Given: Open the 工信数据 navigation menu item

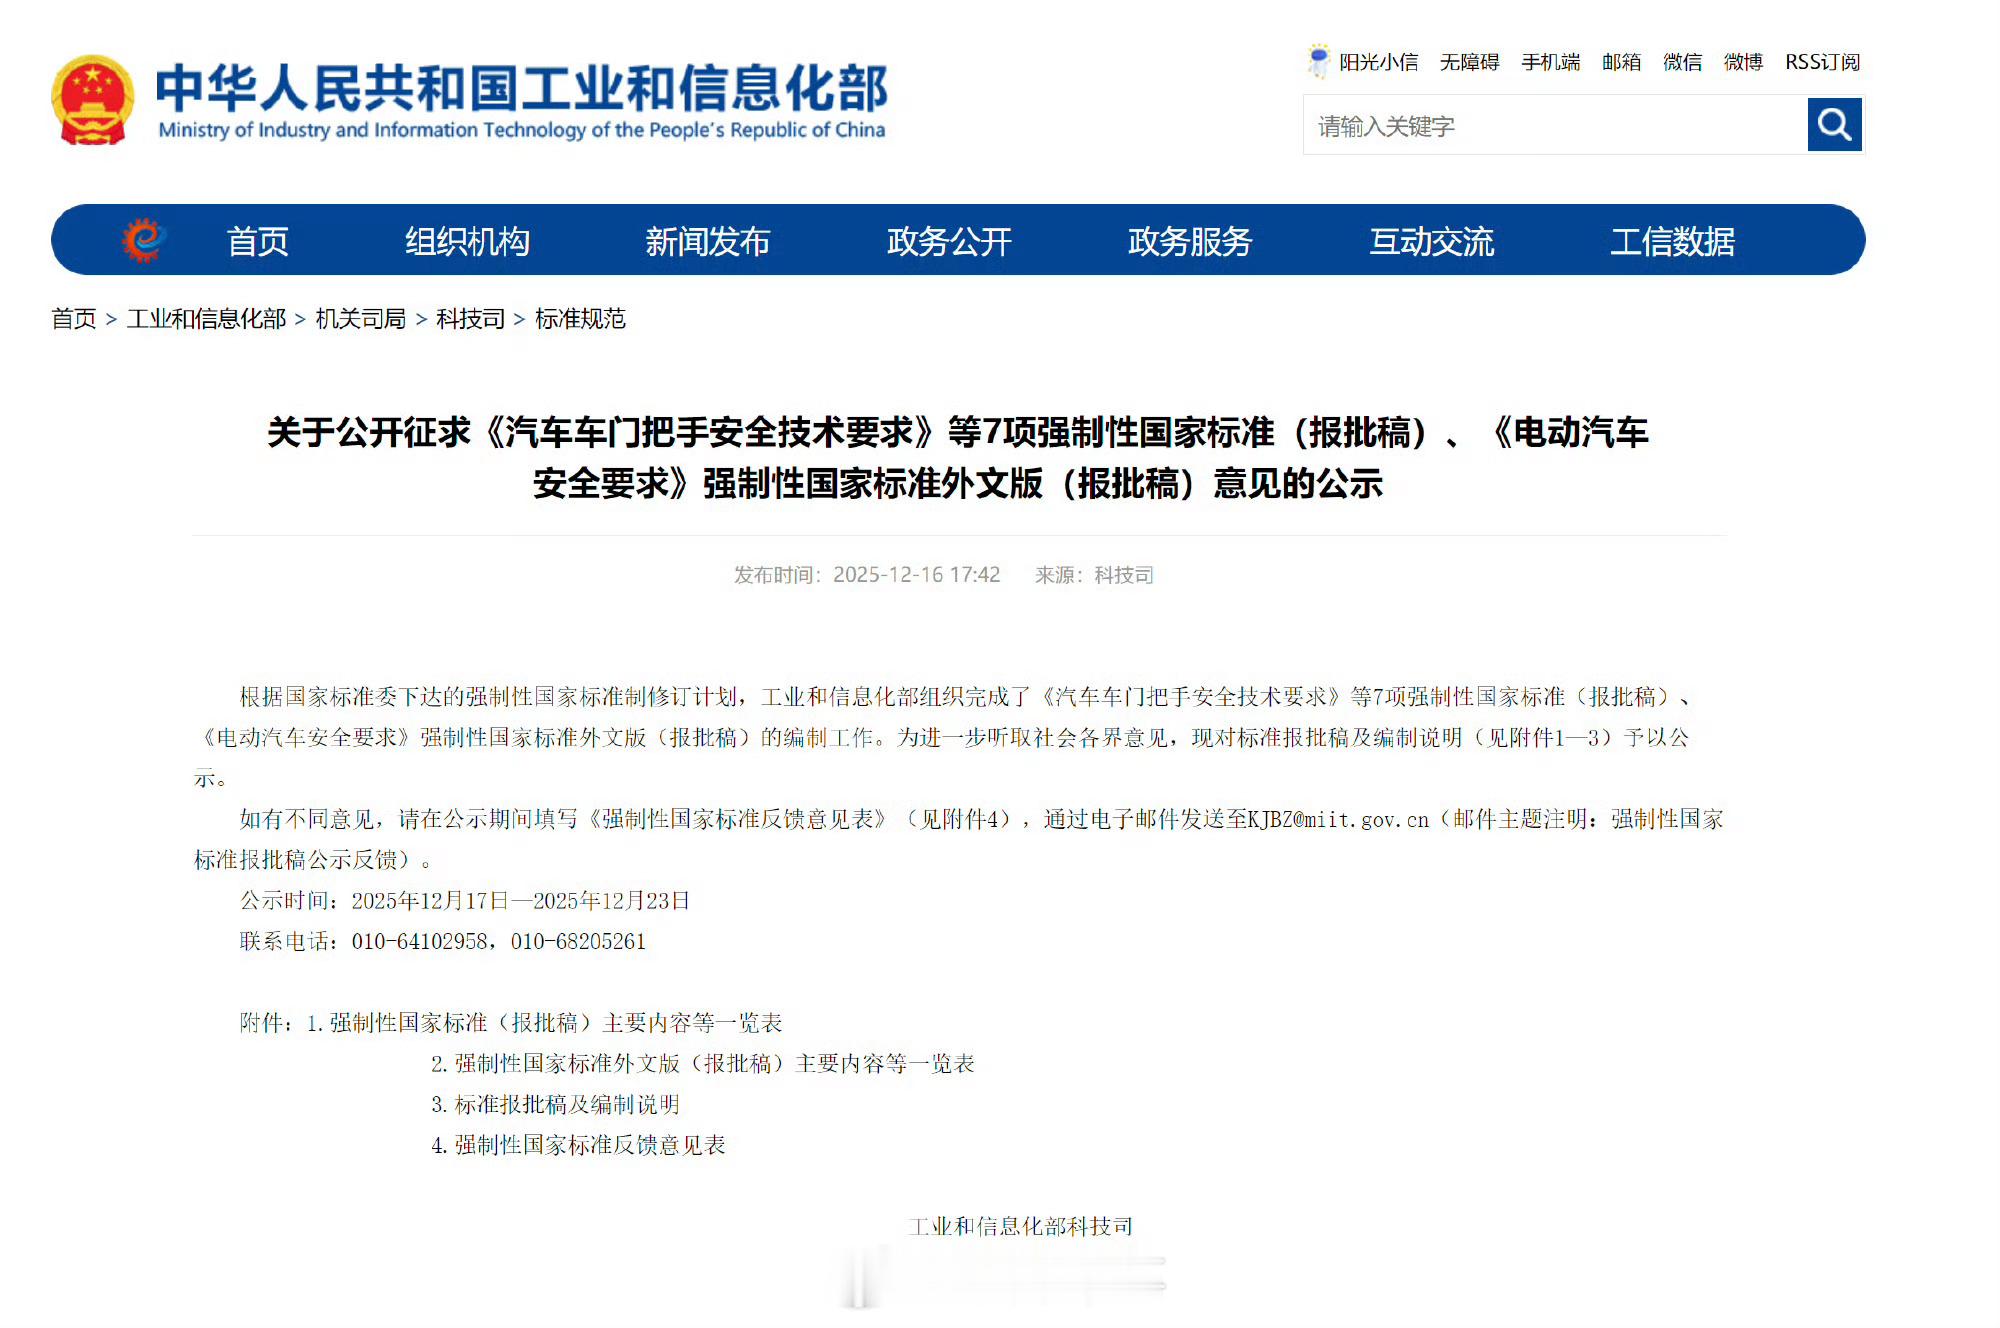Looking at the screenshot, I should pos(1673,240).
